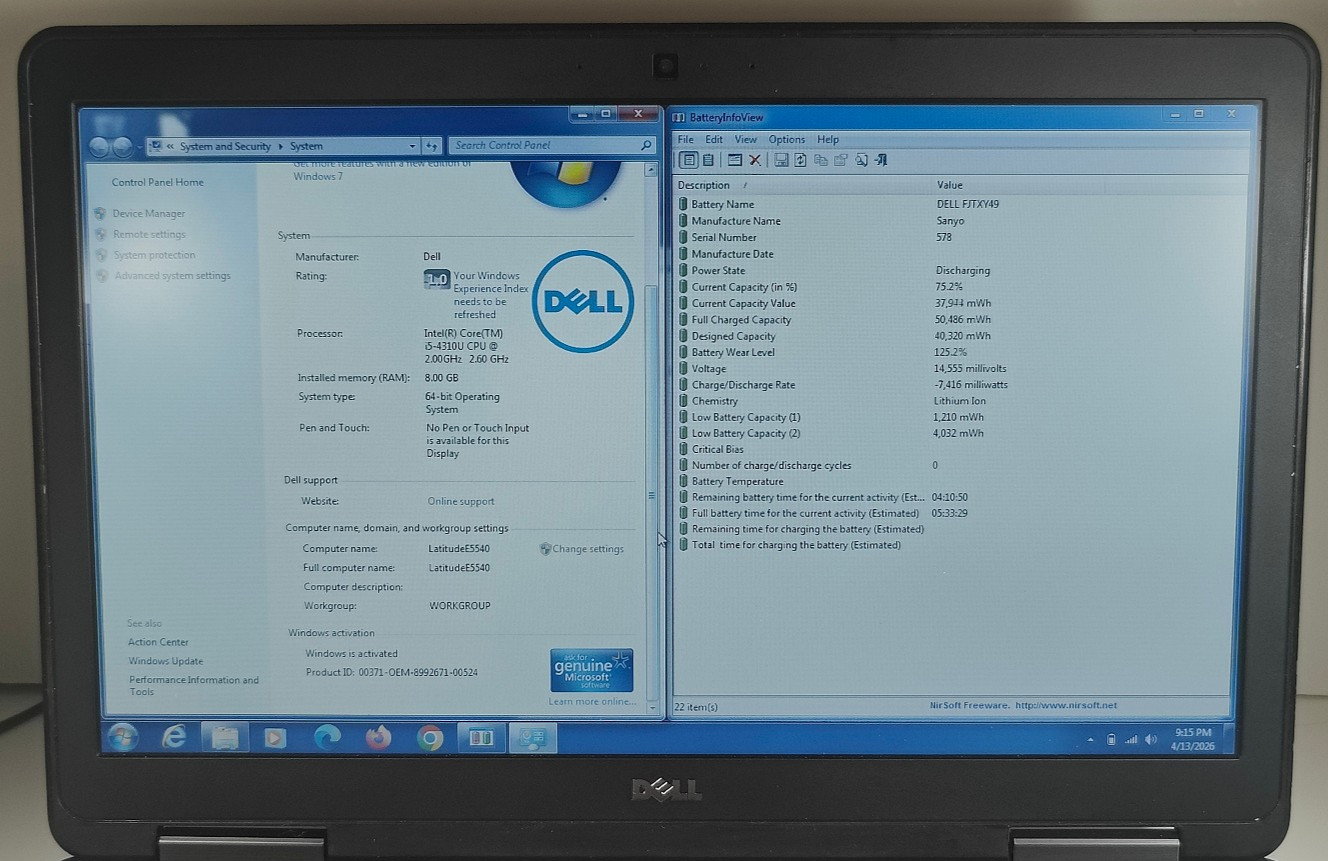Viewport: 1328px width, 861px height.
Task: Open Windows Explorer folder taskbar icon
Action: click(225, 738)
